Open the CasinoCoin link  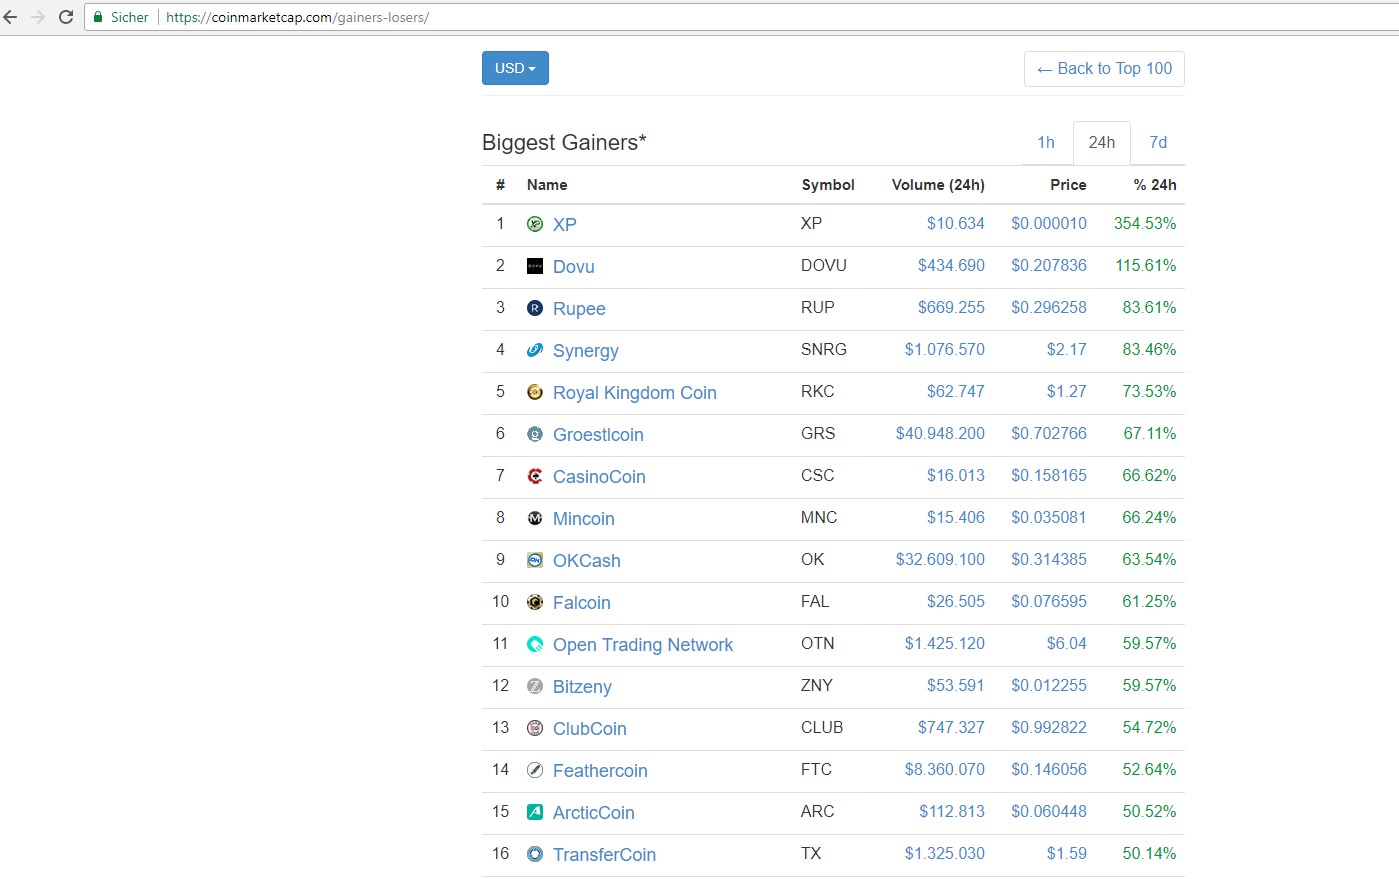599,476
